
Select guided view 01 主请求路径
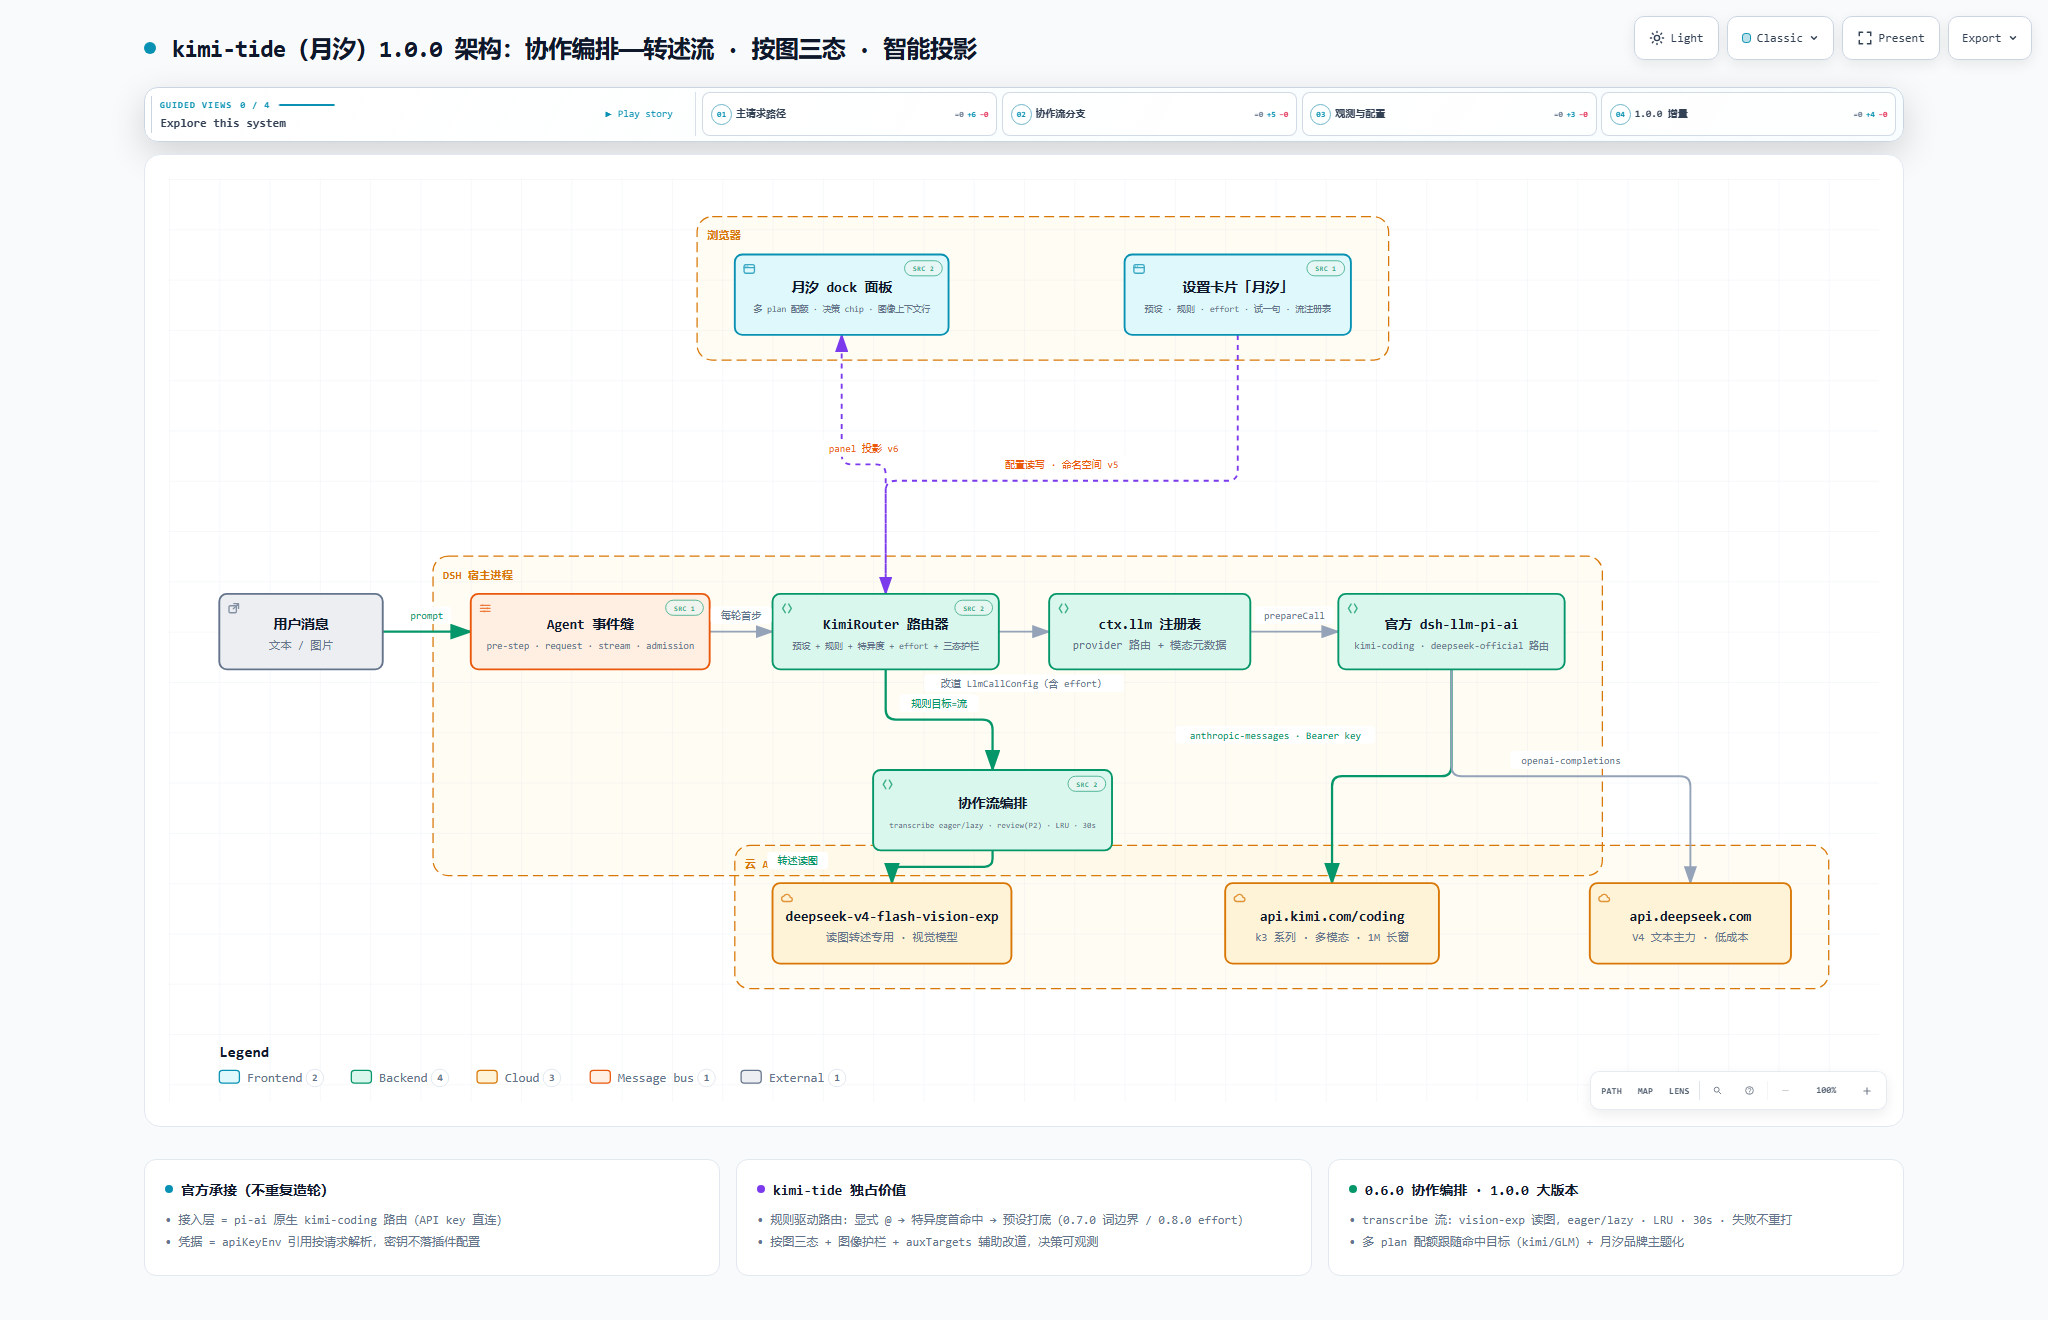tap(849, 114)
